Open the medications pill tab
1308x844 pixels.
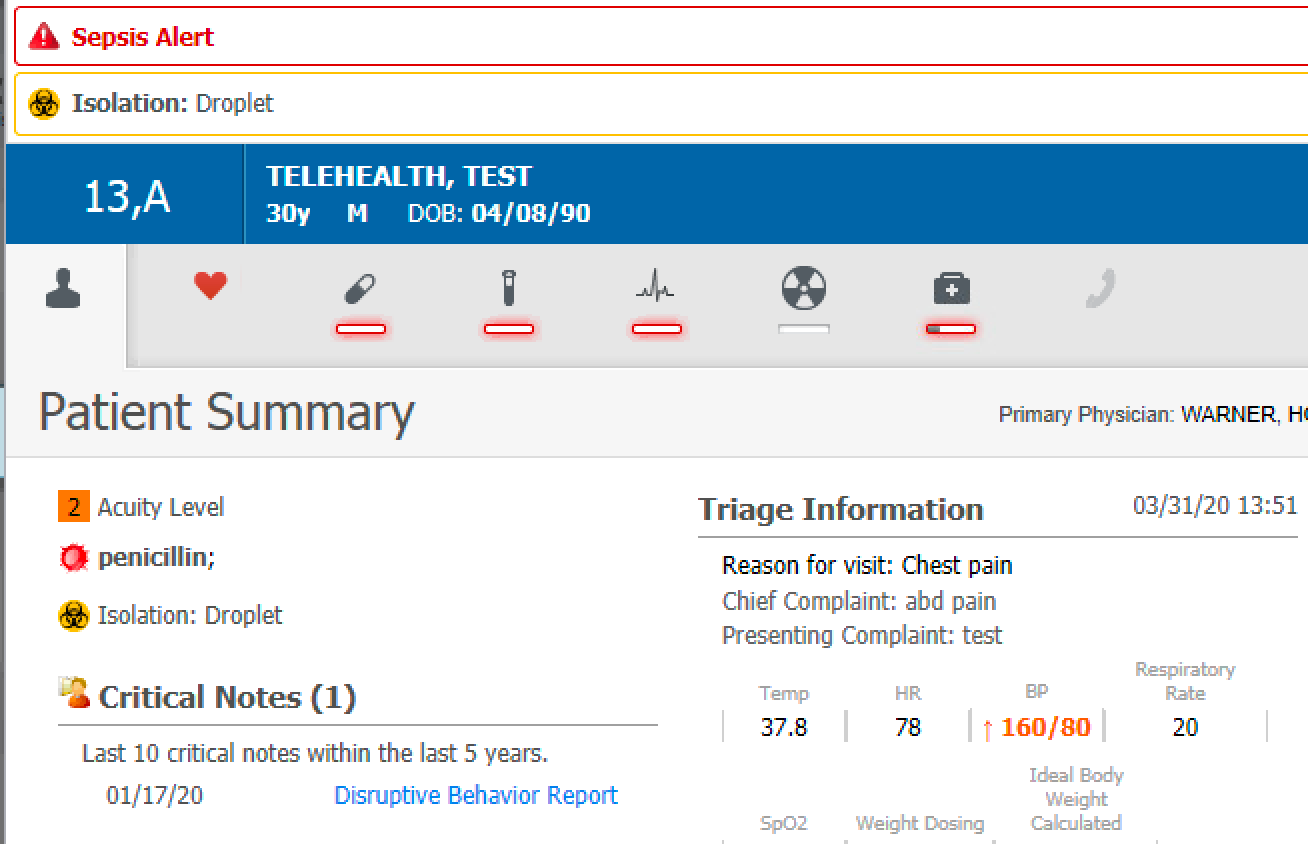coord(360,290)
